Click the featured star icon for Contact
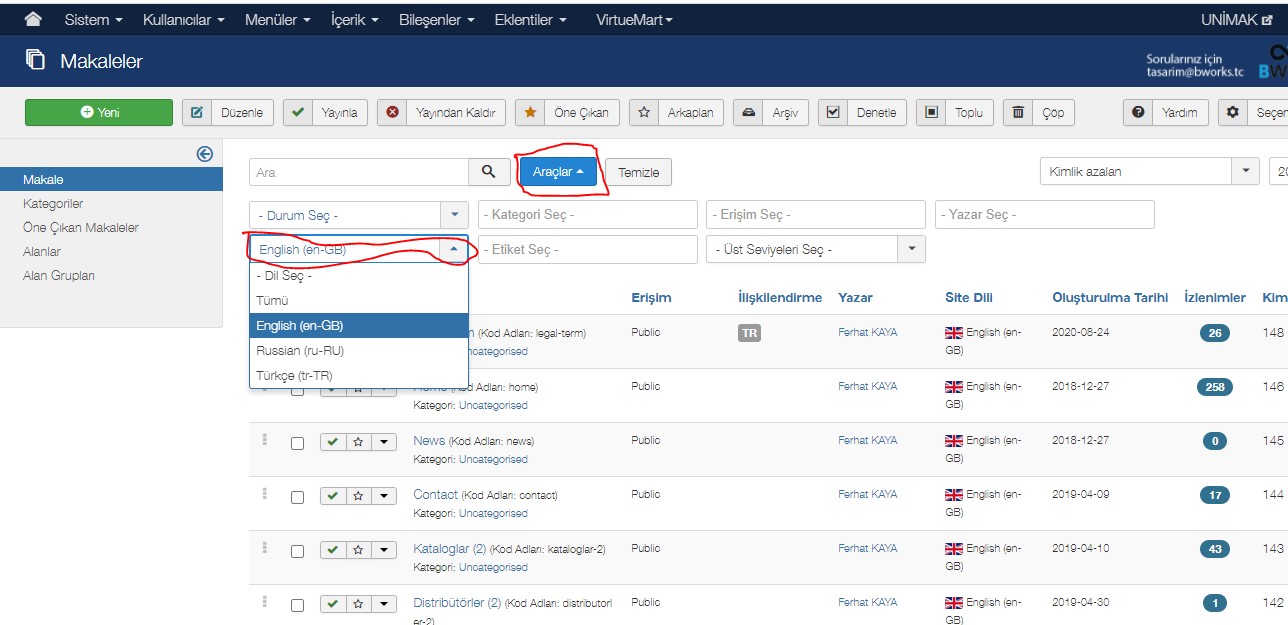The height and width of the screenshot is (625, 1288). (x=357, y=496)
